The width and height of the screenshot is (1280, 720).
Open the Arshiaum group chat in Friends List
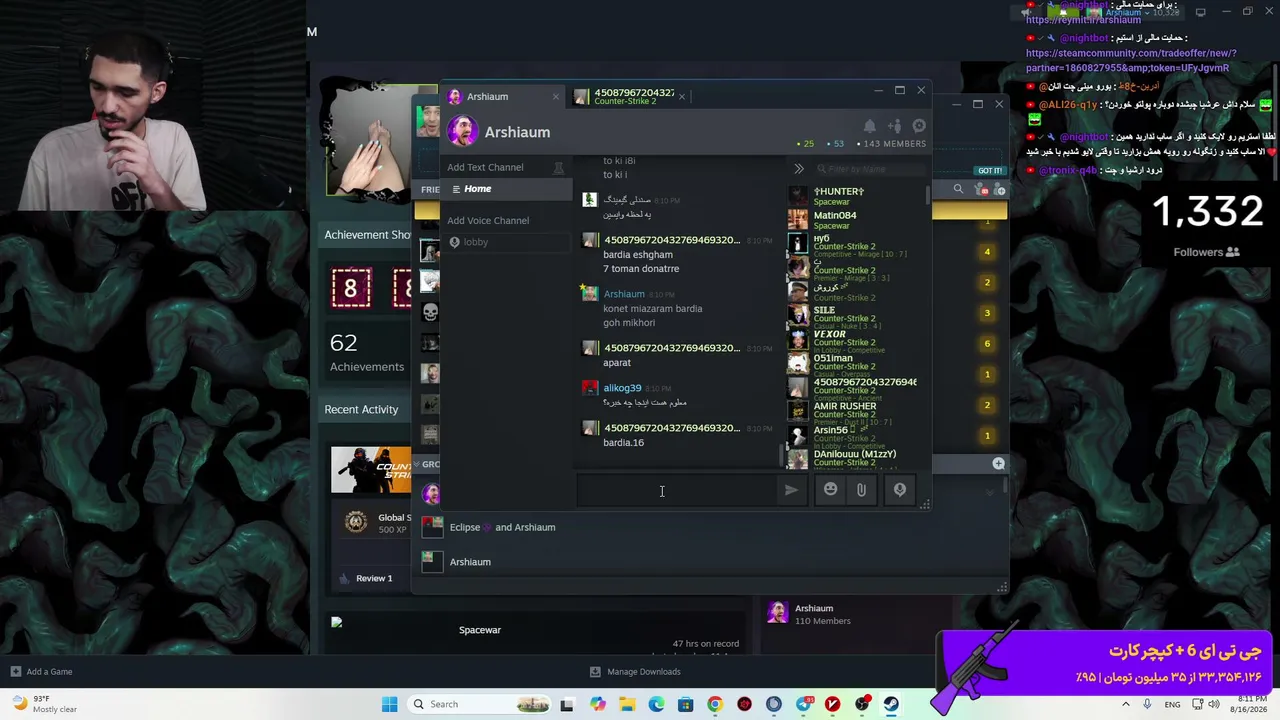(x=470, y=562)
